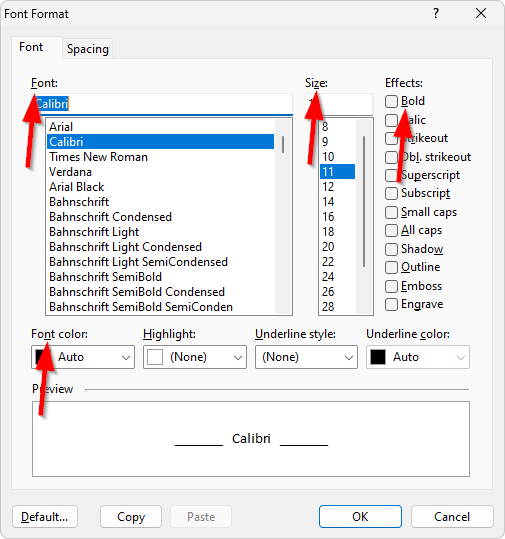The height and width of the screenshot is (539, 505).
Task: Enable the Bold checkbox
Action: pyautogui.click(x=391, y=101)
